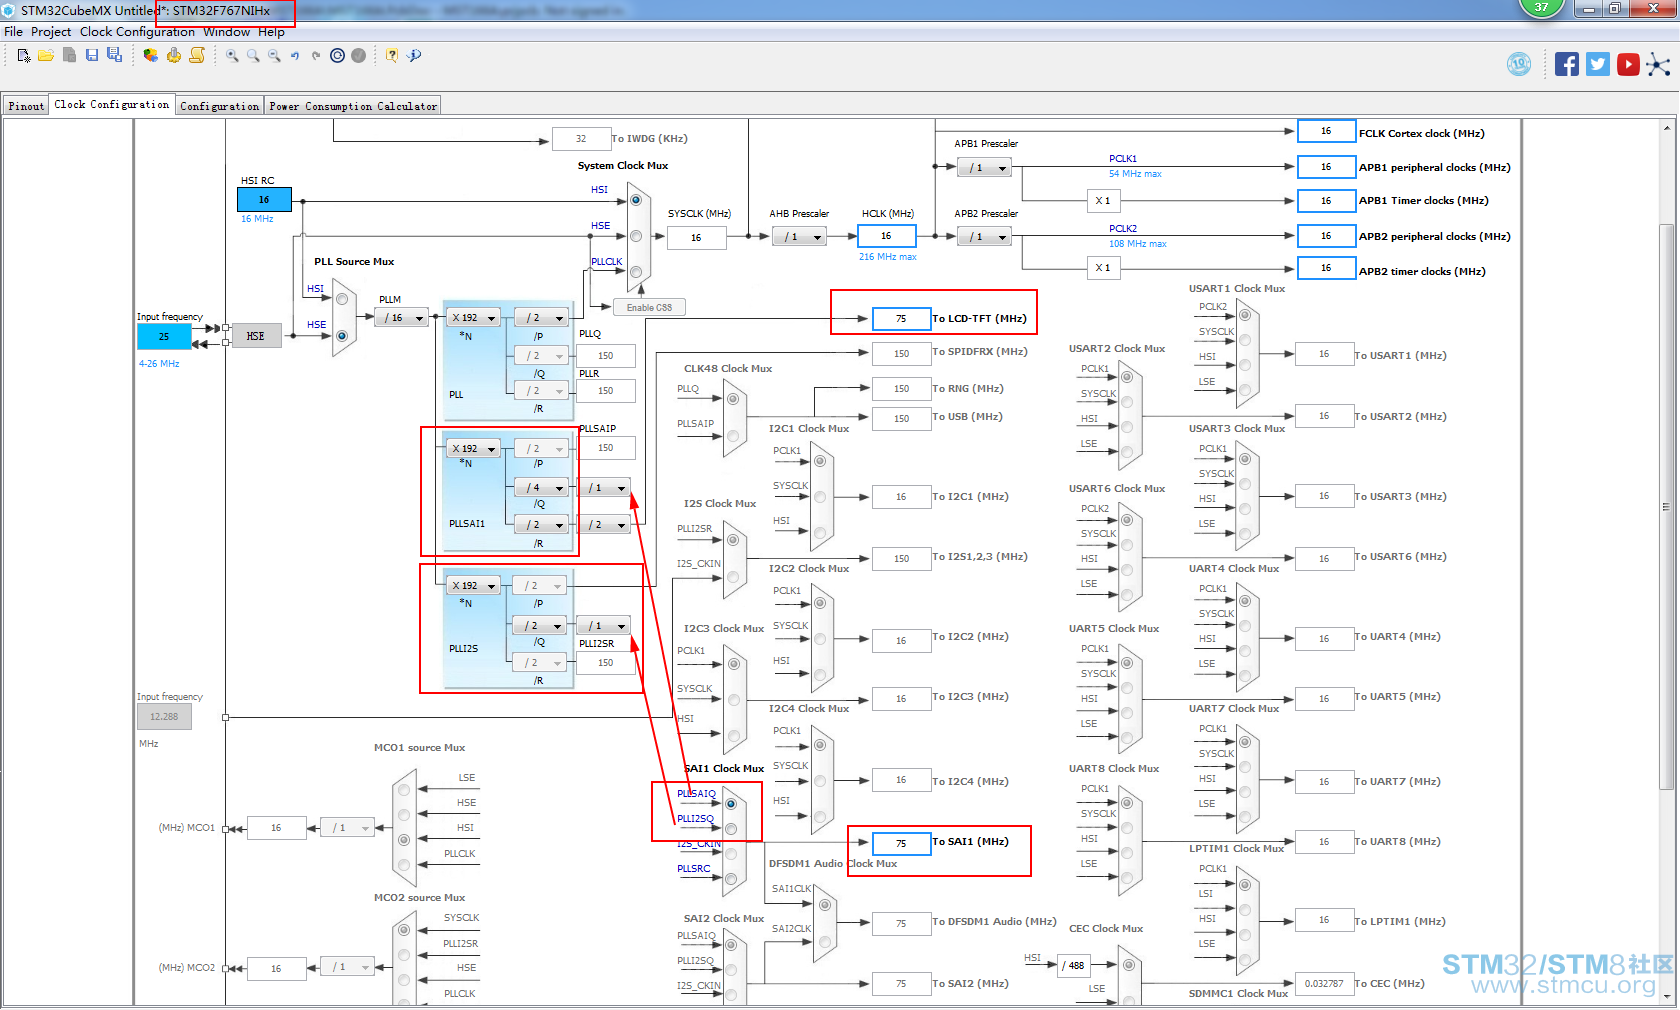Click the yellow question mark Help icon
1680x1010 pixels.
pyautogui.click(x=392, y=56)
